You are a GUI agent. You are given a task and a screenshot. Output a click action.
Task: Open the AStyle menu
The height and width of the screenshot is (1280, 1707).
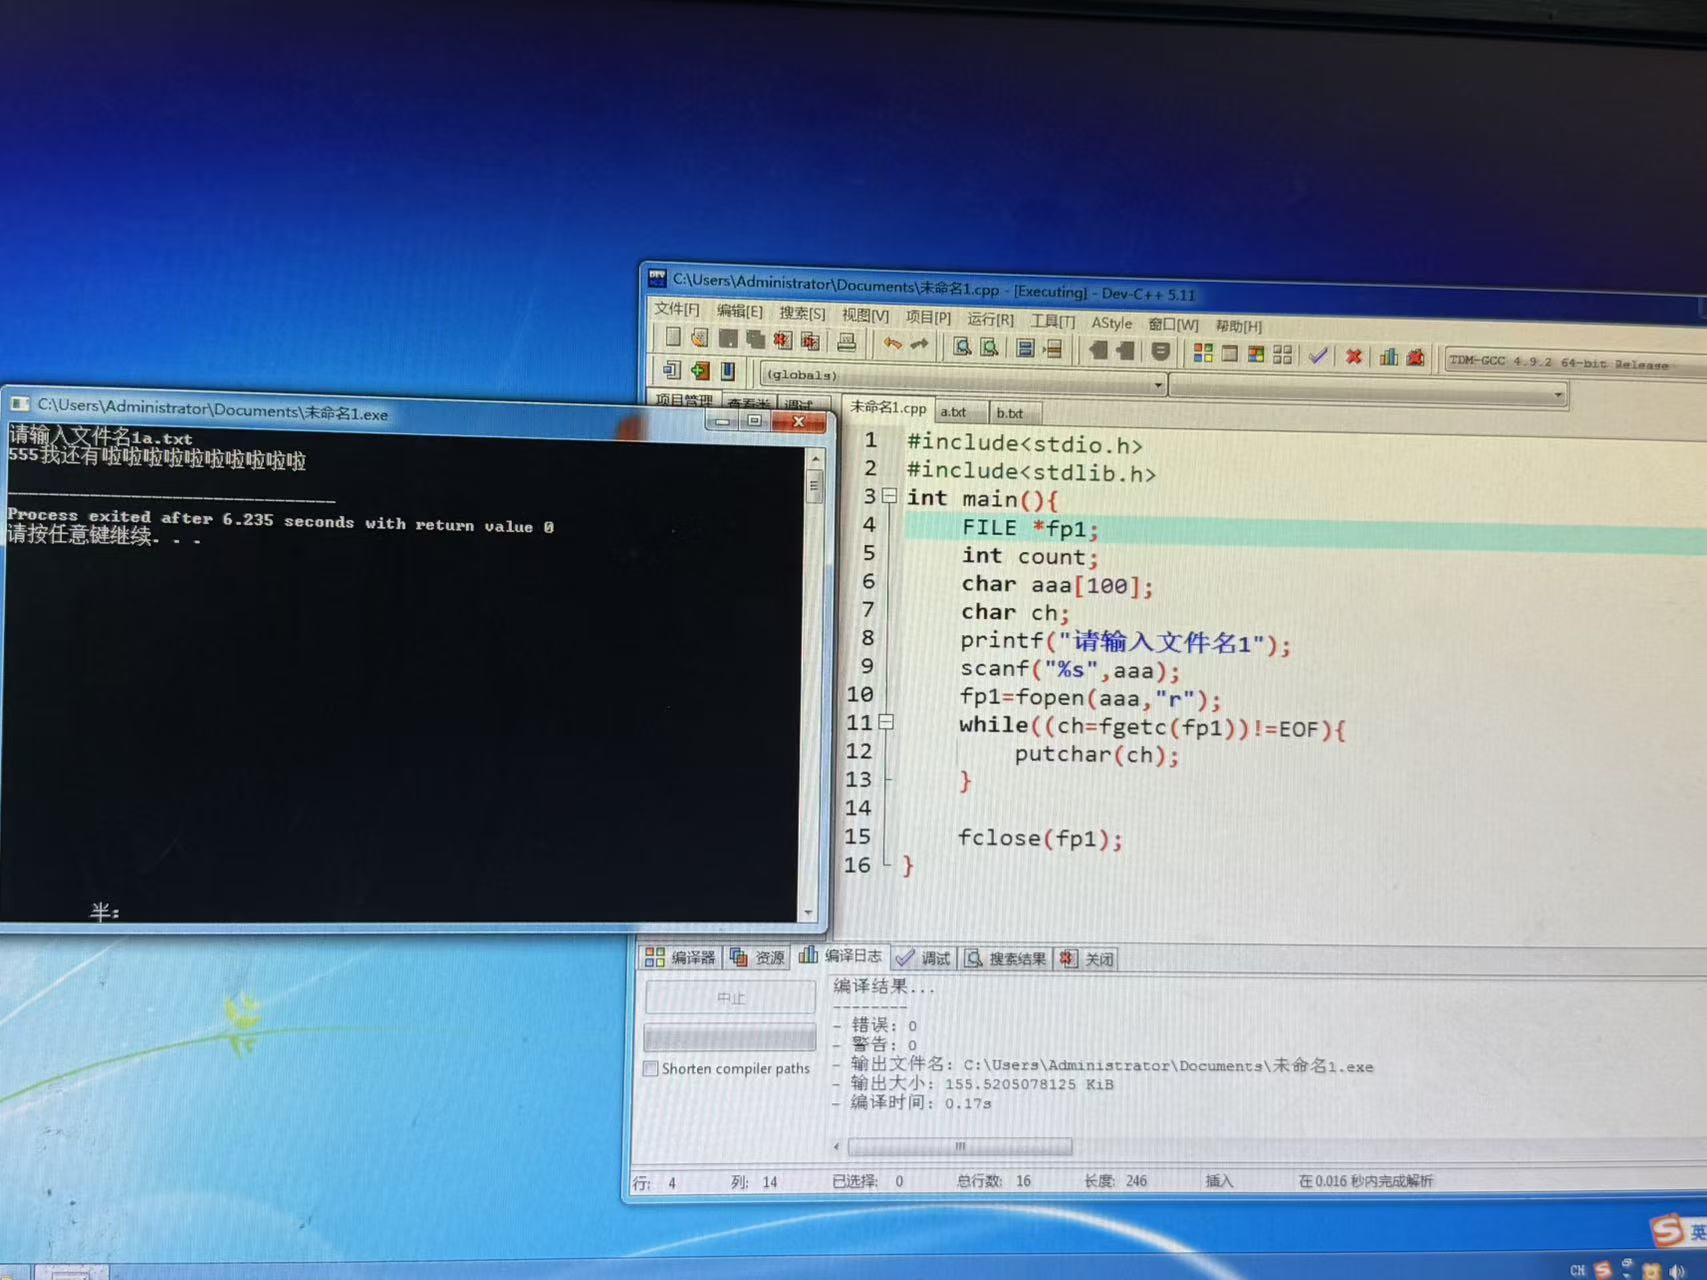[1112, 323]
